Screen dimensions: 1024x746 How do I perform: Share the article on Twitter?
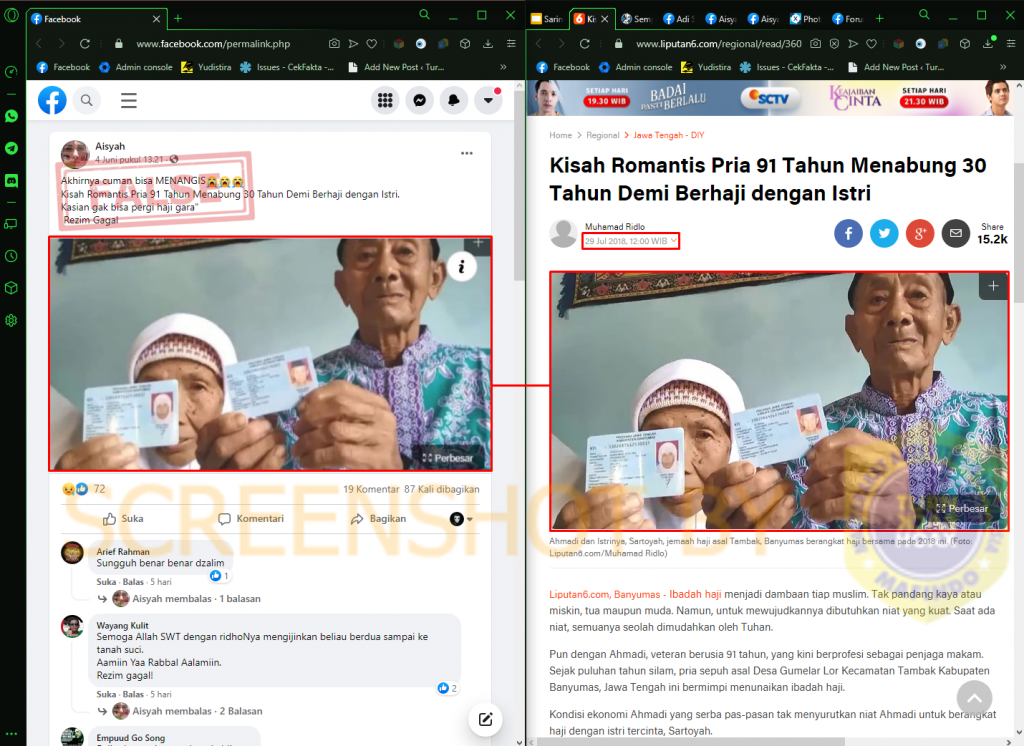pyautogui.click(x=884, y=233)
